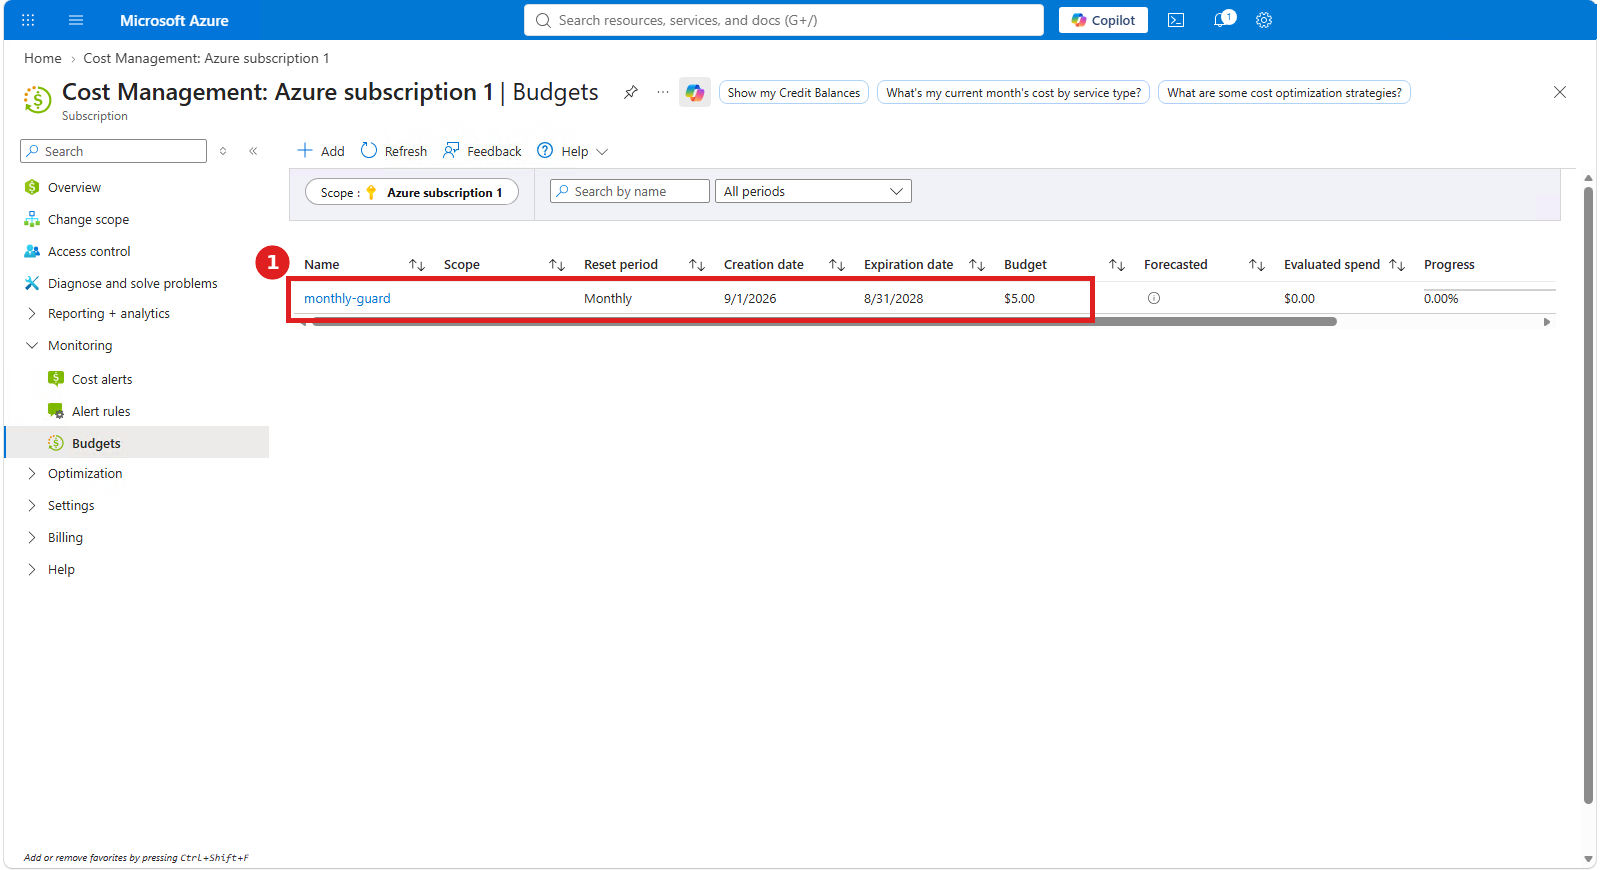Change the Scope Azure subscription 1 pill
Image resolution: width=1600 pixels, height=870 pixels.
412,192
